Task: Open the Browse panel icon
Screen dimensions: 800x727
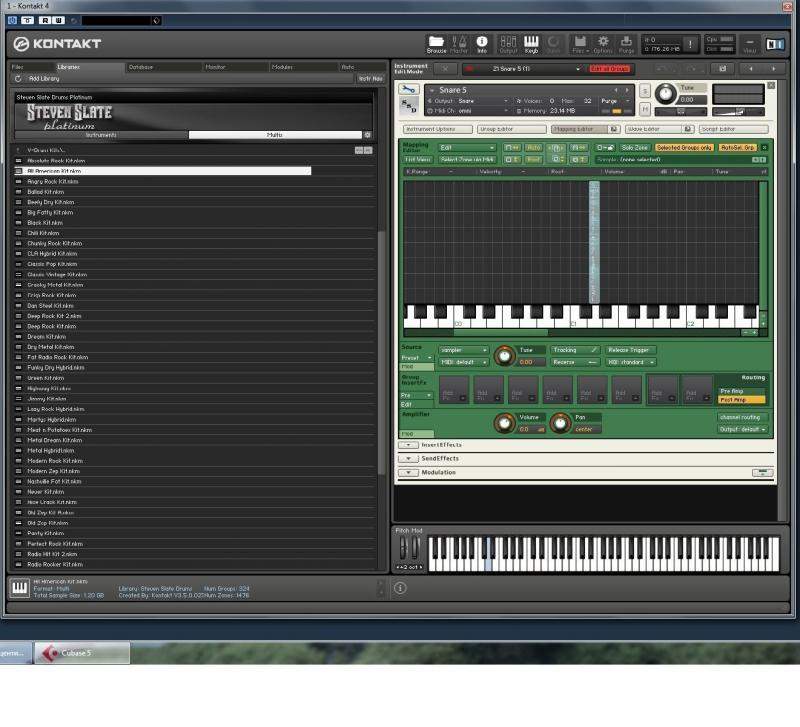Action: tap(437, 43)
